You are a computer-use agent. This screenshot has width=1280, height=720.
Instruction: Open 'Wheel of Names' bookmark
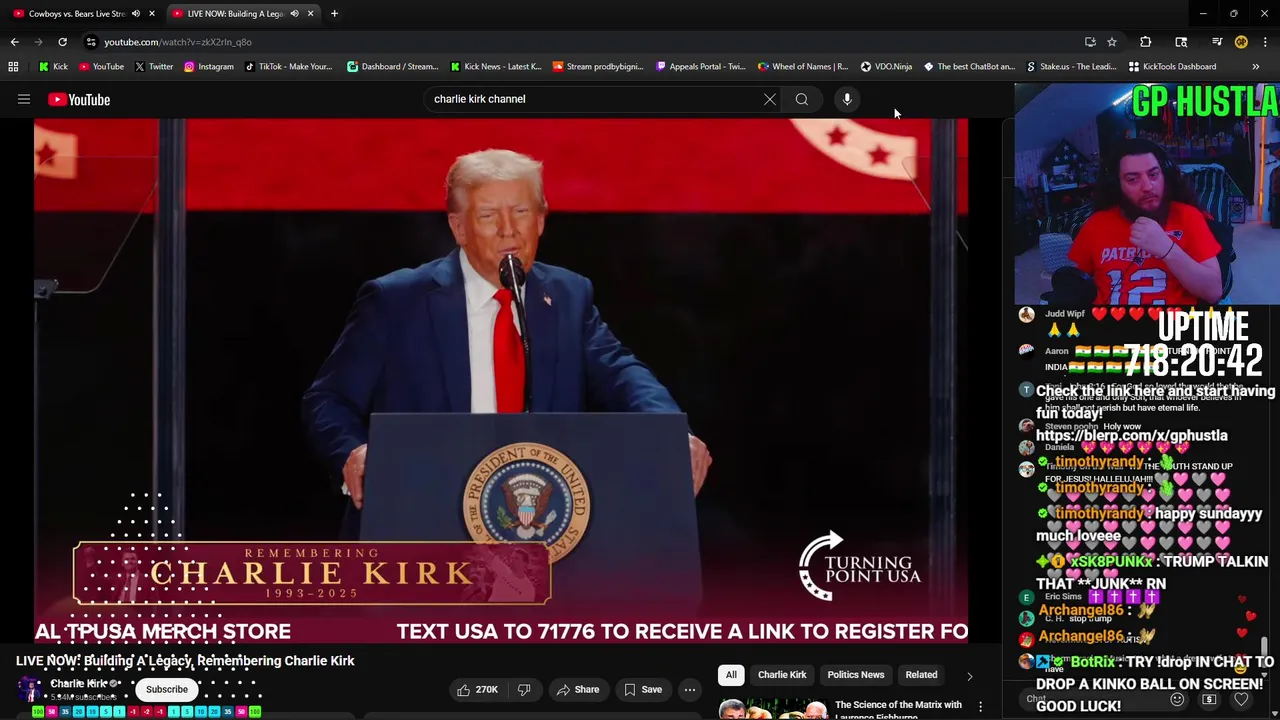[803, 66]
